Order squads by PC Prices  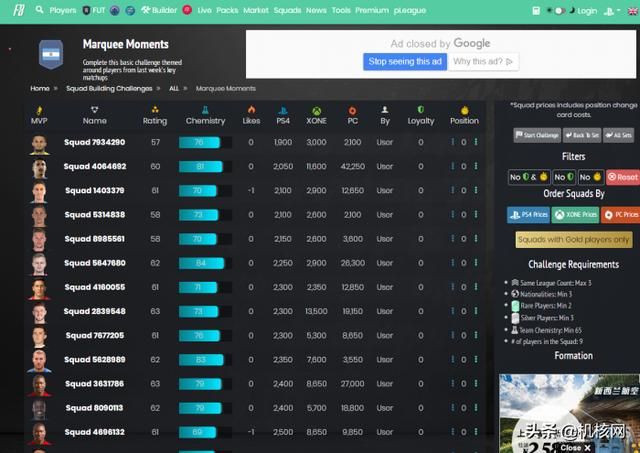(x=620, y=215)
